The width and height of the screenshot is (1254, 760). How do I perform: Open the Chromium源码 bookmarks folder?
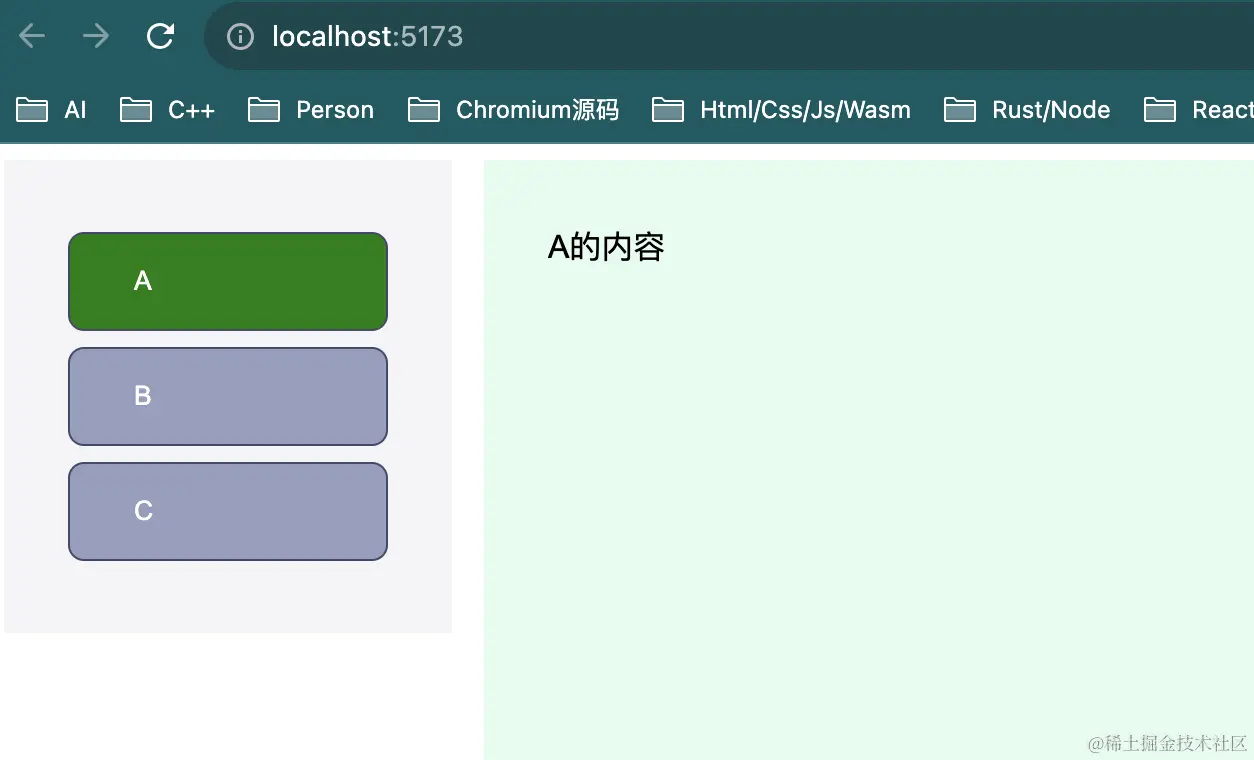[513, 110]
